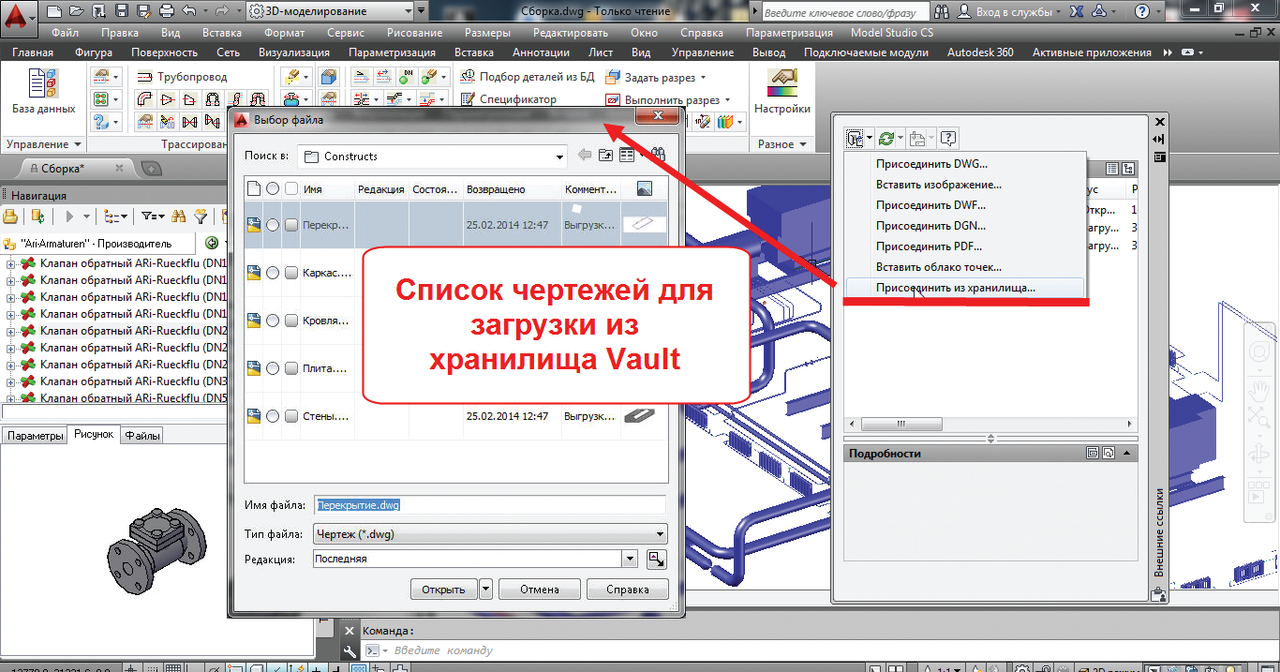Screen dimensions: 1280x672
Task: Check the checkbox in Стены… row
Action: click(291, 416)
